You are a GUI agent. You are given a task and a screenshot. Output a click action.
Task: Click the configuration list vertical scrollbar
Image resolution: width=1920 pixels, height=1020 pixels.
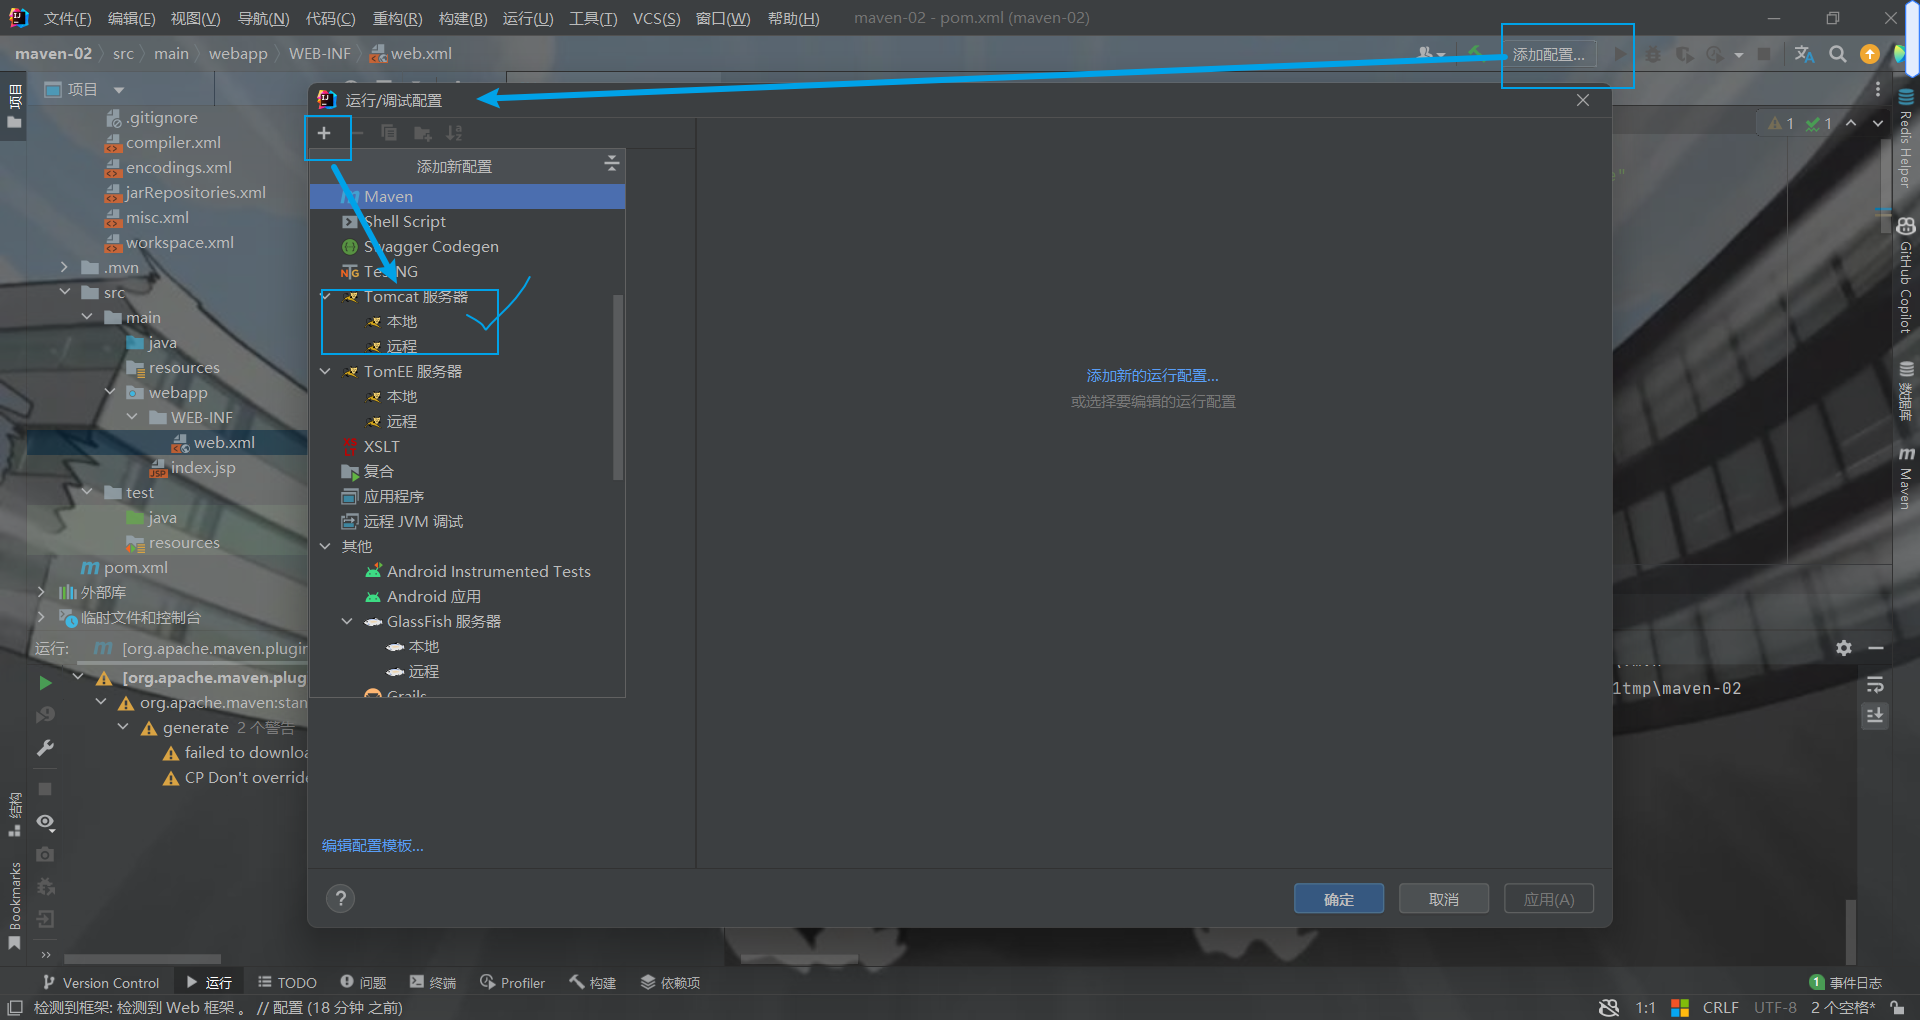pos(618,387)
